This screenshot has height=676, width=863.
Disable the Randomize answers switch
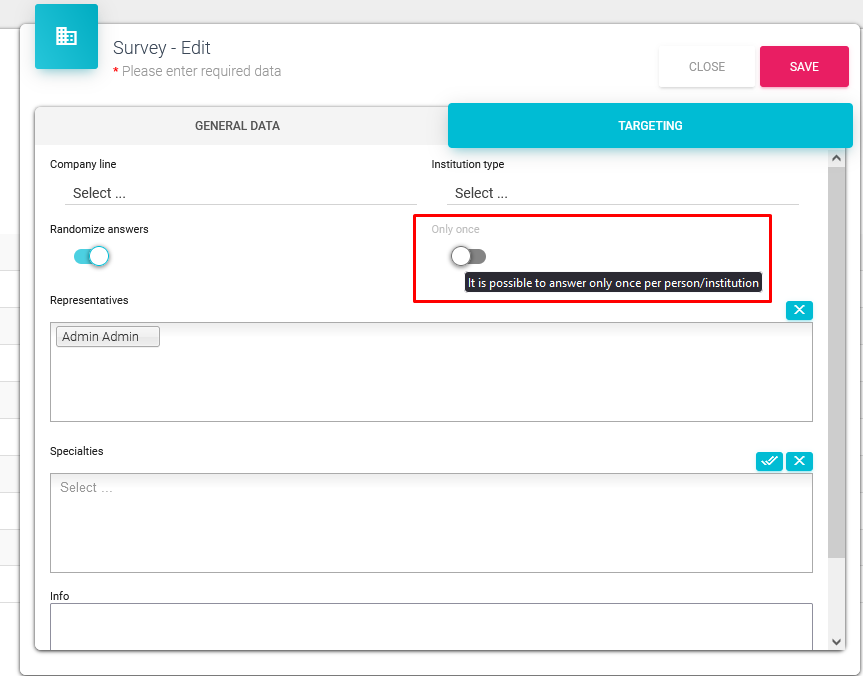pos(92,256)
